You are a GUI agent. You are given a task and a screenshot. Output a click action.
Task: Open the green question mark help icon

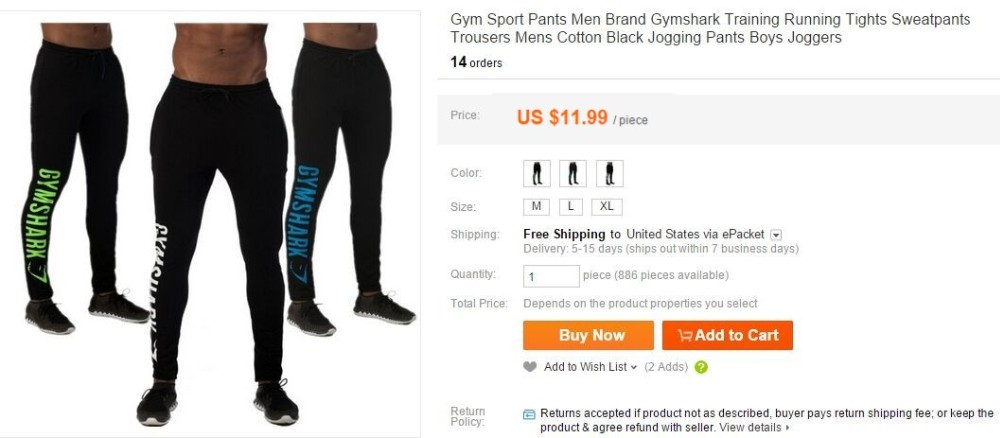pyautogui.click(x=701, y=367)
